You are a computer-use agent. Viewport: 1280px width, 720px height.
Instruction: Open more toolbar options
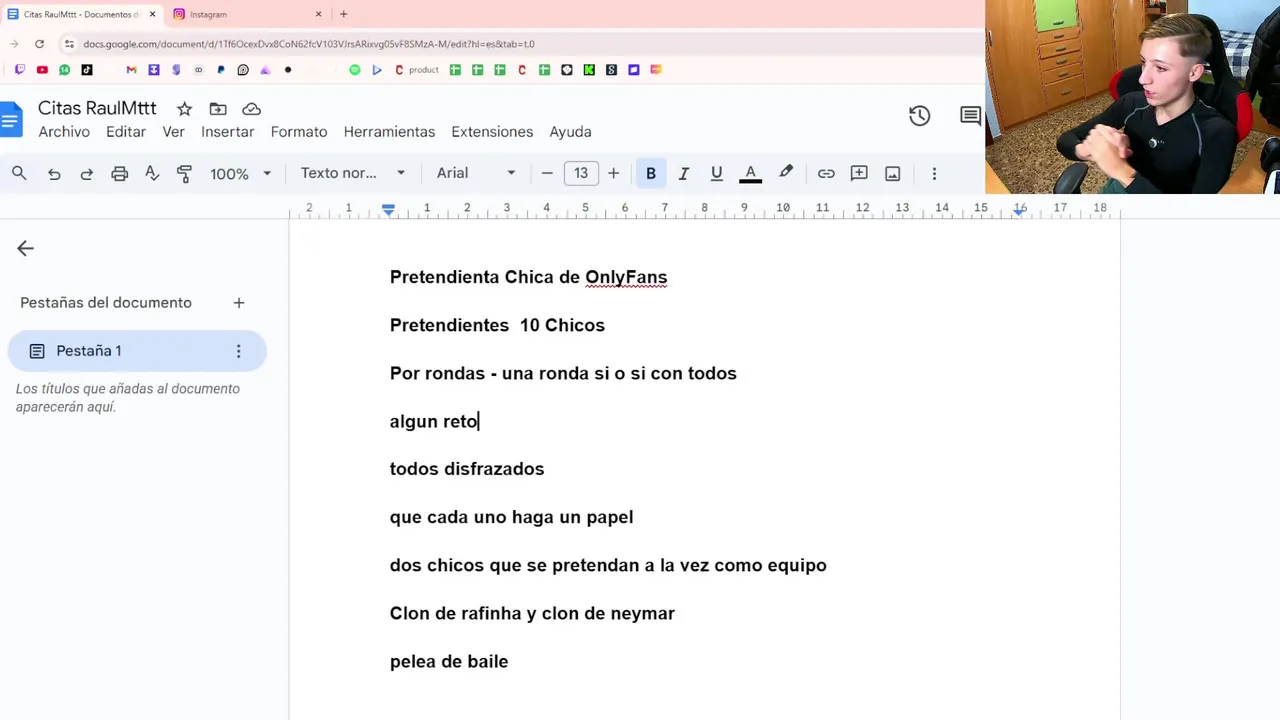coord(934,173)
